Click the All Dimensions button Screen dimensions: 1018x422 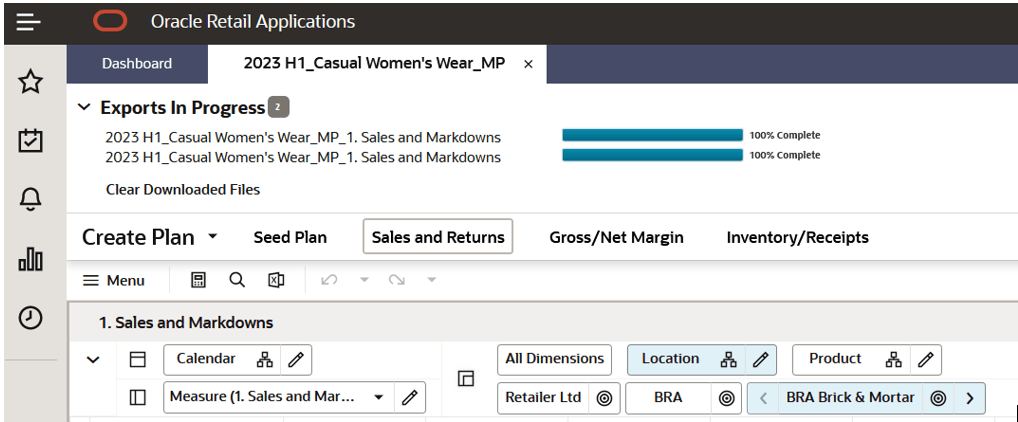pos(555,359)
